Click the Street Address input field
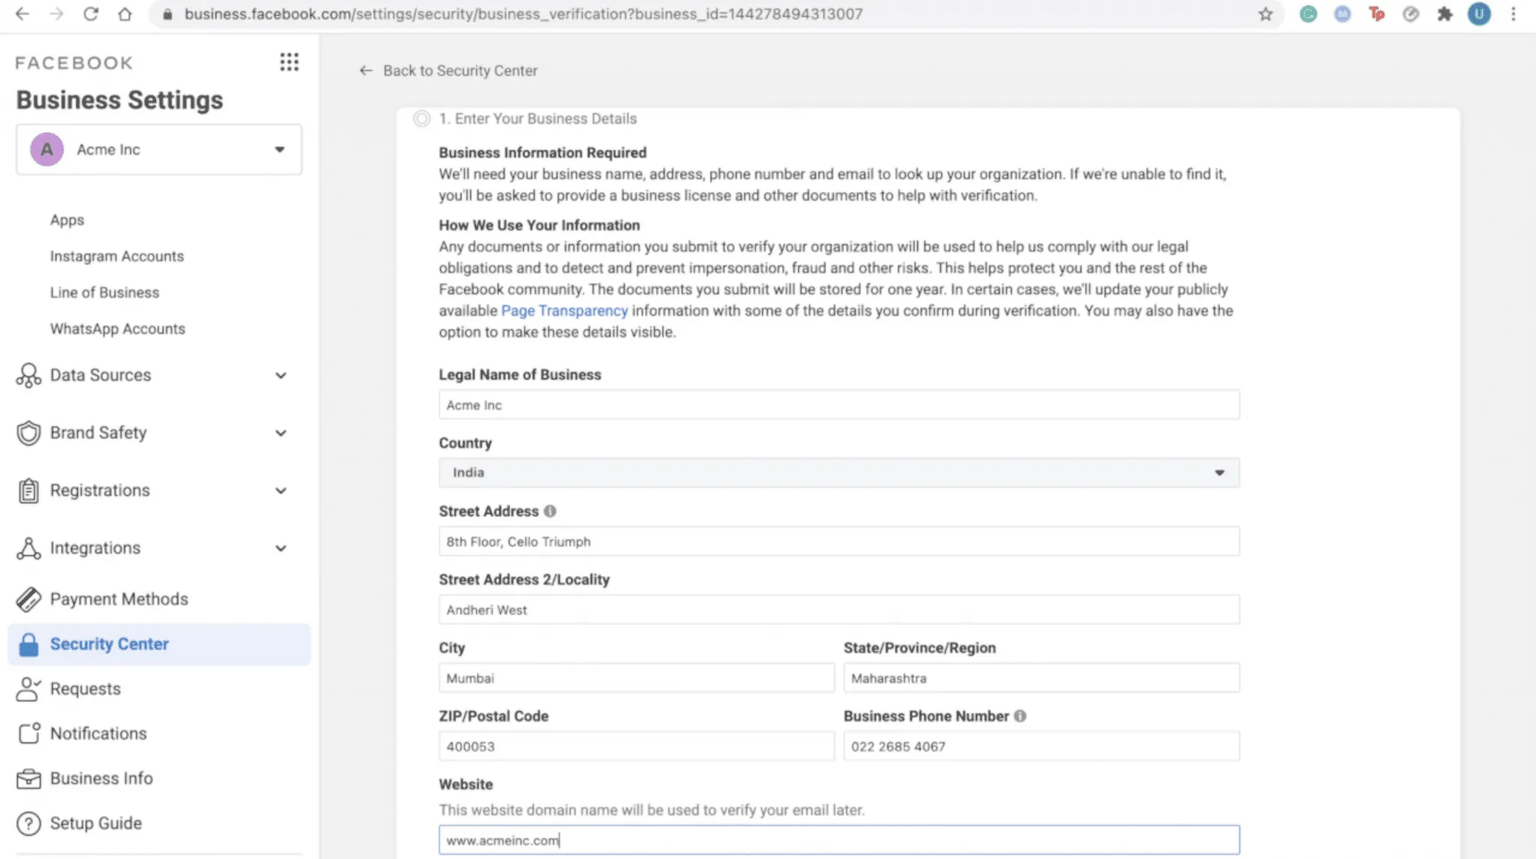The image size is (1536, 859). click(x=839, y=541)
